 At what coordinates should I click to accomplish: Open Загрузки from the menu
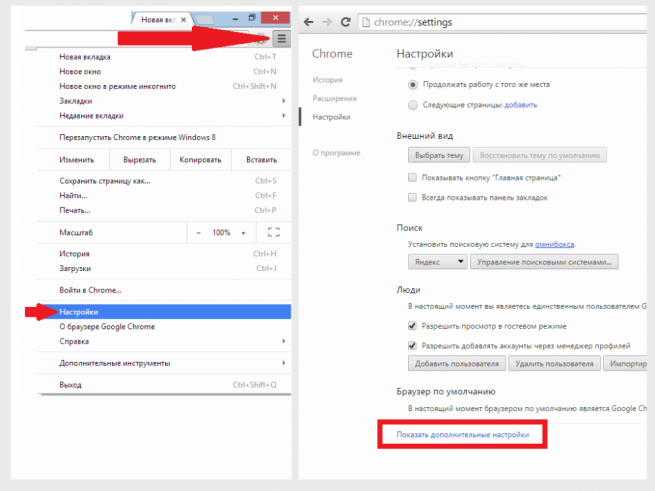click(x=164, y=268)
